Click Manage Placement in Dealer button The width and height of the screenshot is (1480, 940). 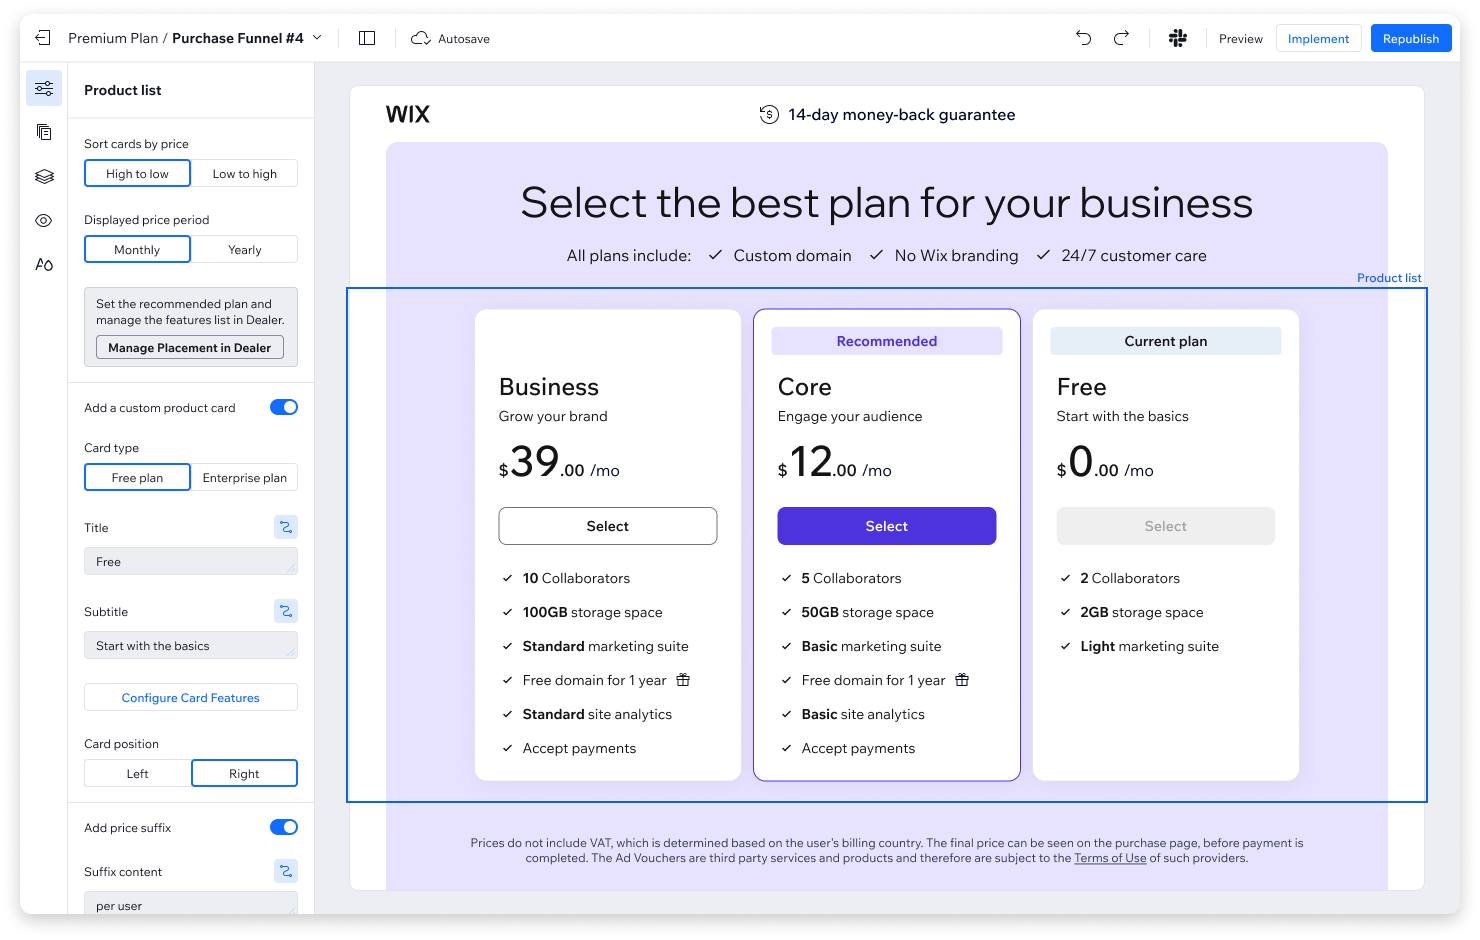pyautogui.click(x=190, y=347)
